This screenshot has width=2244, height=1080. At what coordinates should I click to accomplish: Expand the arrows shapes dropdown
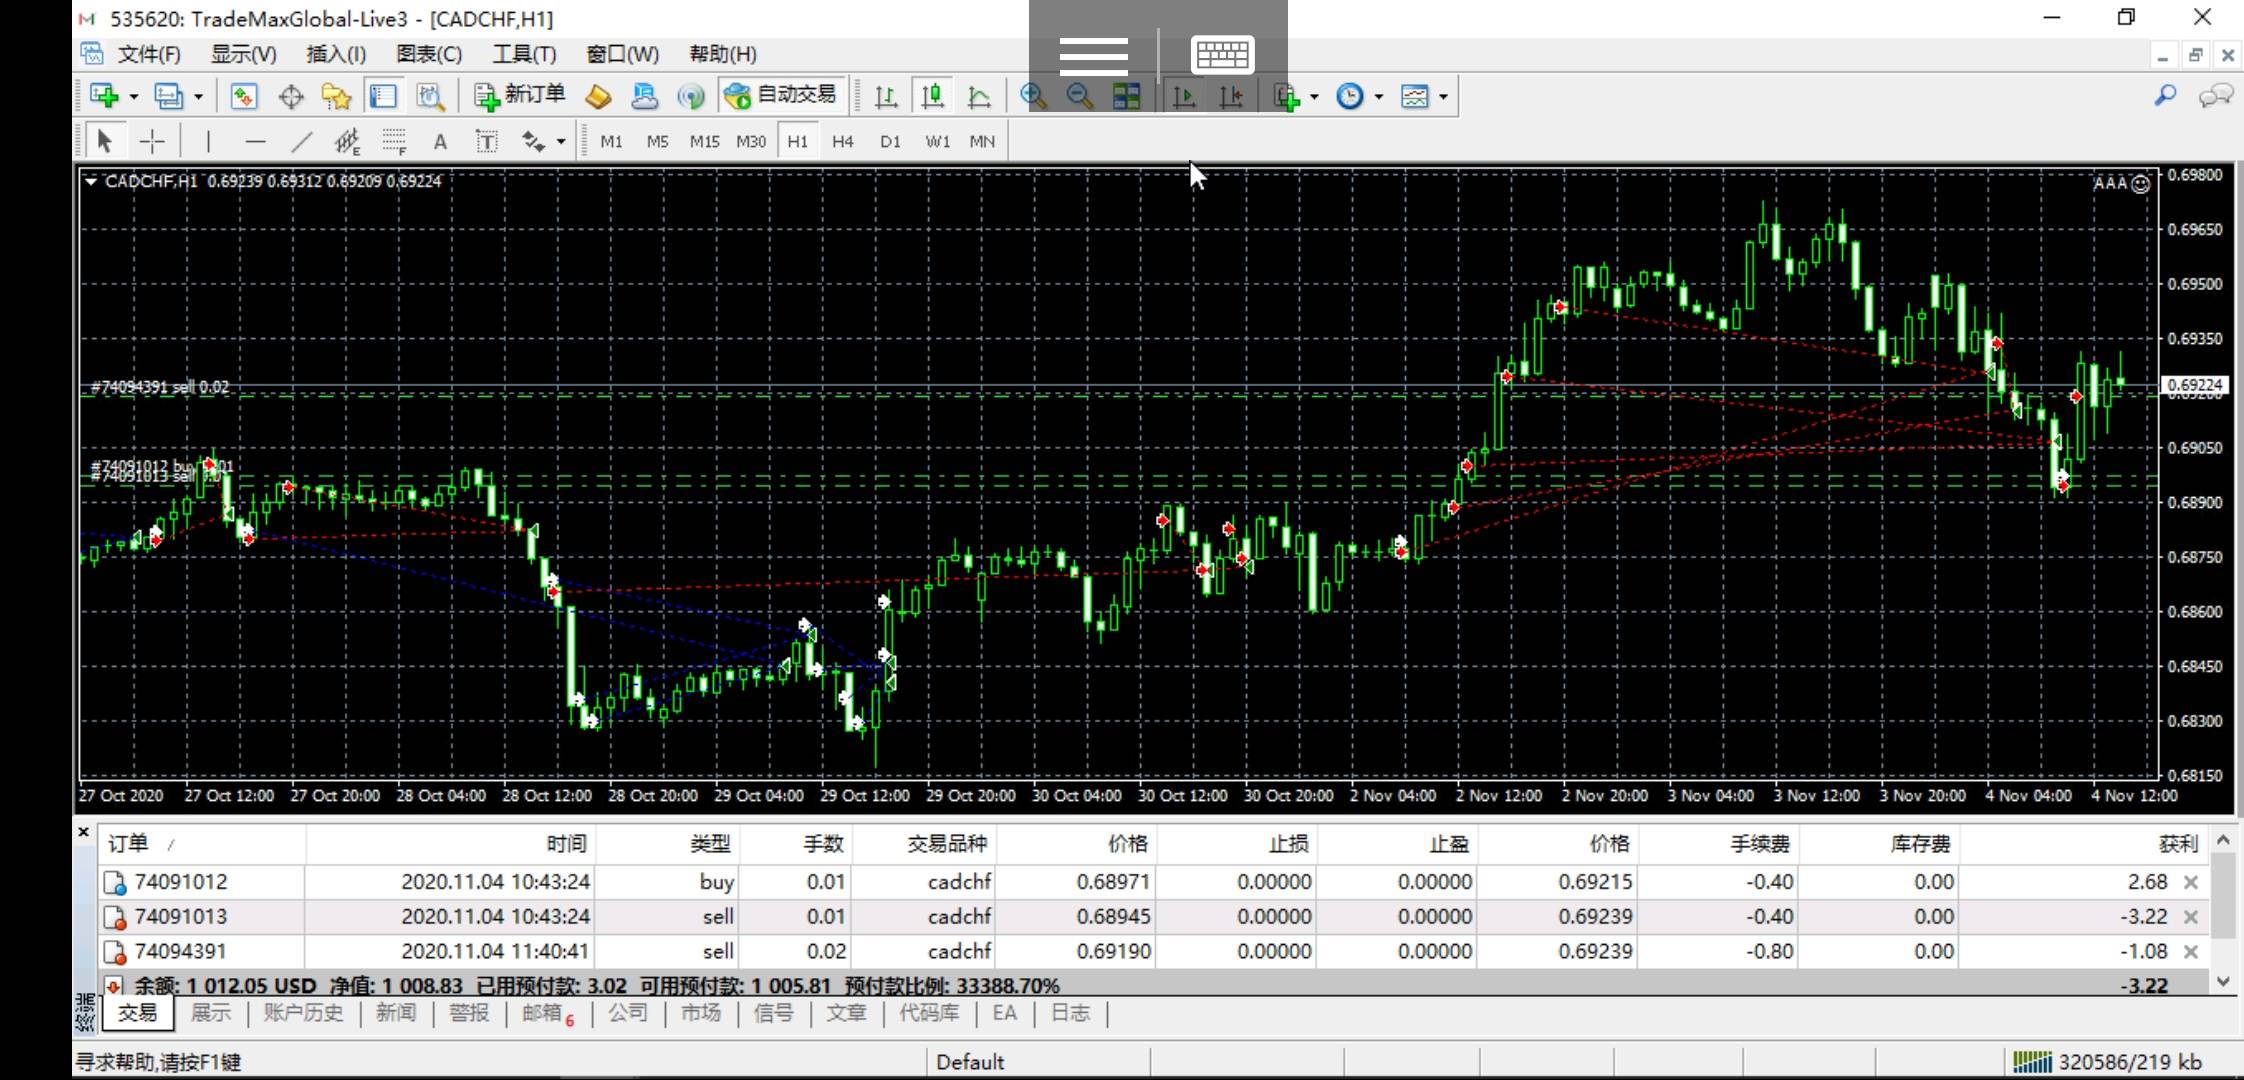pyautogui.click(x=561, y=142)
